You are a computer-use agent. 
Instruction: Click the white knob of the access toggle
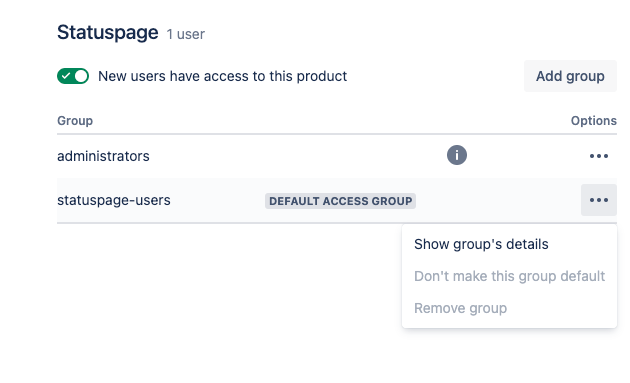[x=81, y=76]
